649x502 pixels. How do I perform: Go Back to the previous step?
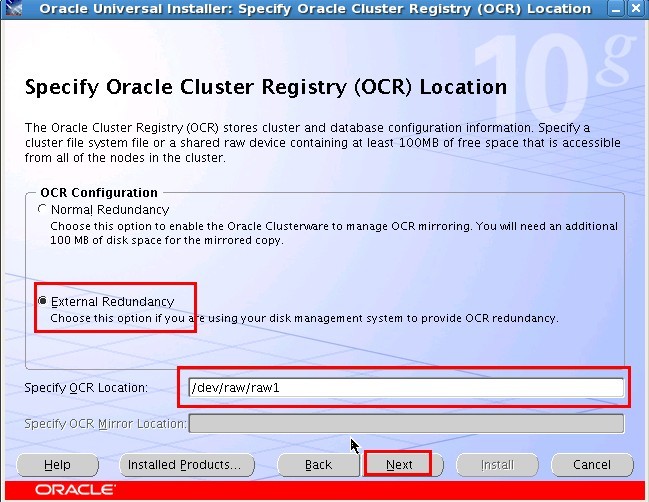[x=318, y=465]
